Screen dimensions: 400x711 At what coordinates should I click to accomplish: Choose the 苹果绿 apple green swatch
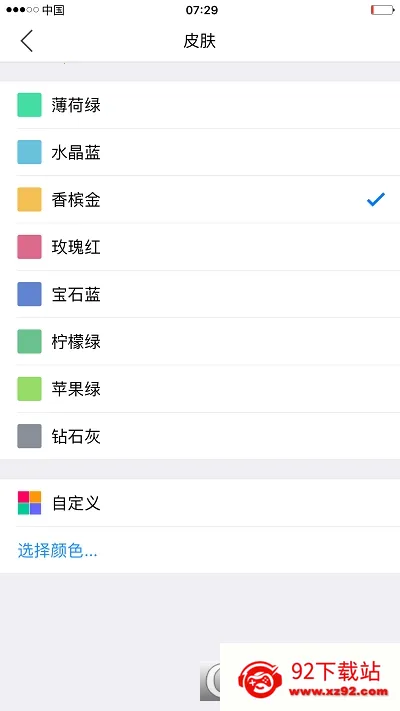(29, 389)
